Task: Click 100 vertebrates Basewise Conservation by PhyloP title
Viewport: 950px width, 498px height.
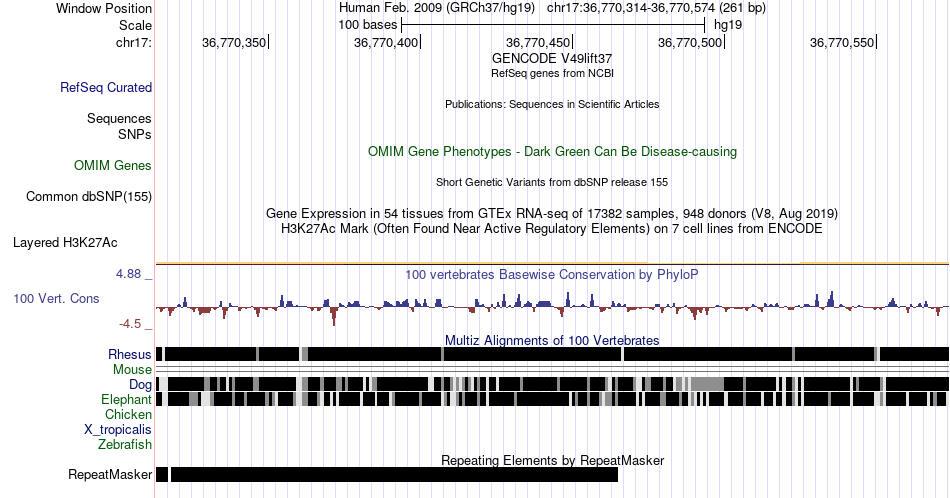Action: coord(552,274)
